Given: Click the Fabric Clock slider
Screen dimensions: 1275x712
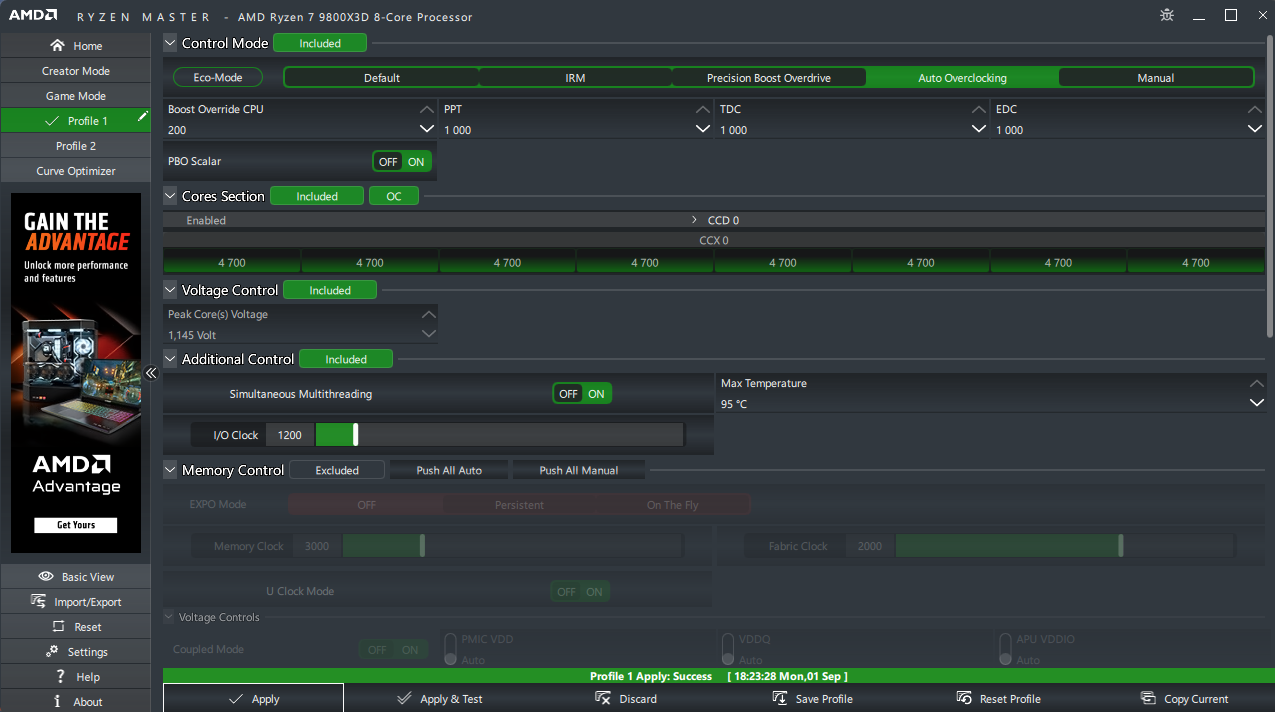Looking at the screenshot, I should 1065,546.
